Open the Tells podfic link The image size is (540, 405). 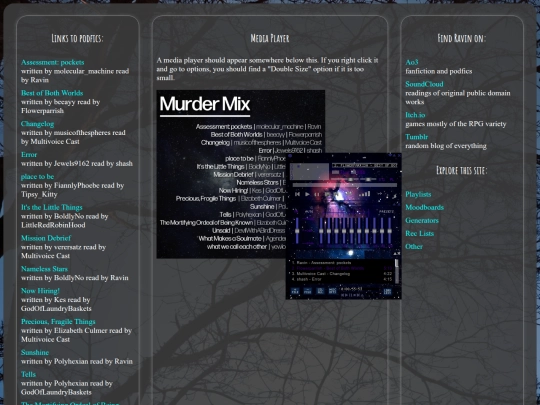28,374
